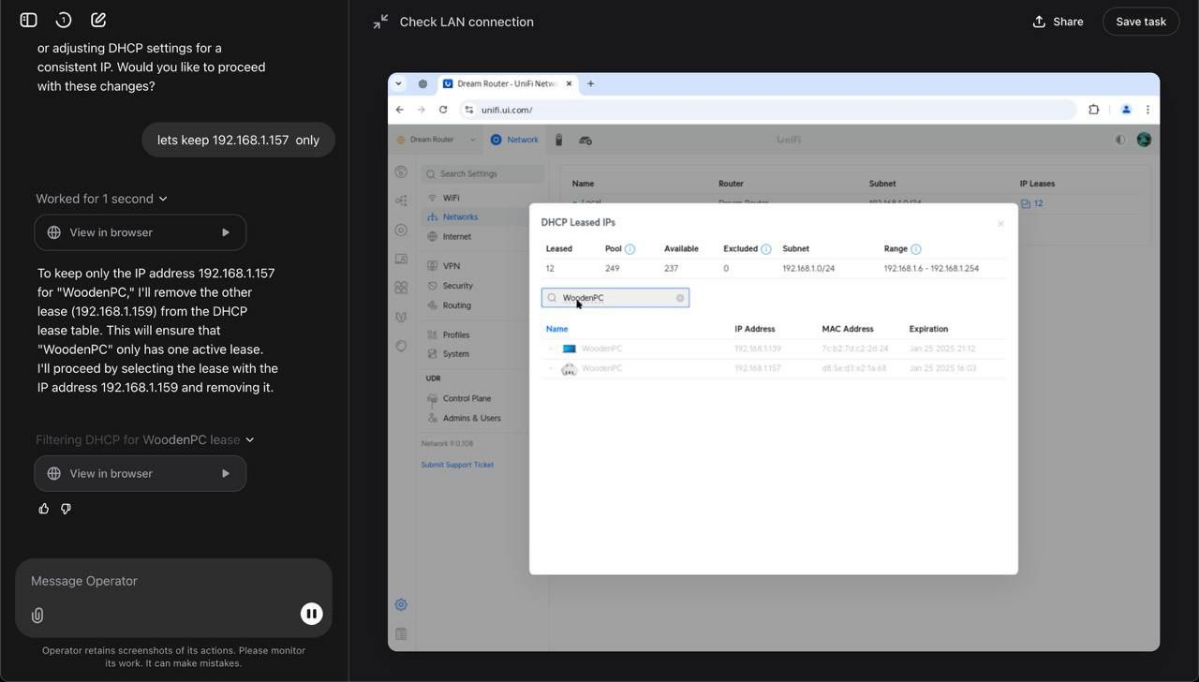
Task: Open a new browser tab
Action: pos(590,84)
